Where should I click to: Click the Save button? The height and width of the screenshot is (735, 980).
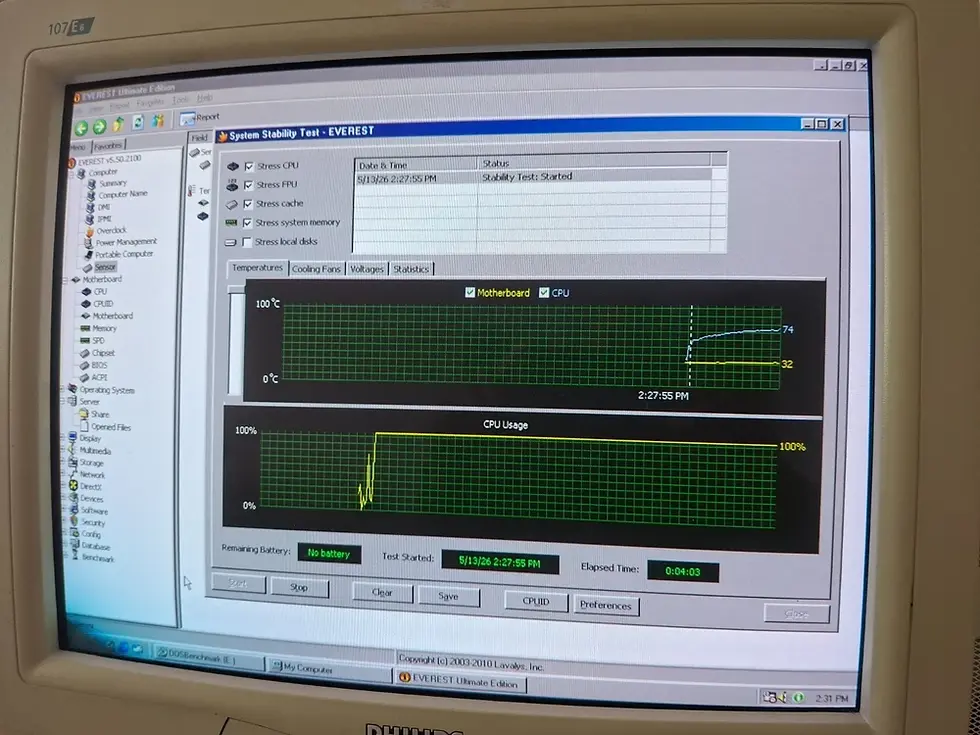[x=449, y=596]
